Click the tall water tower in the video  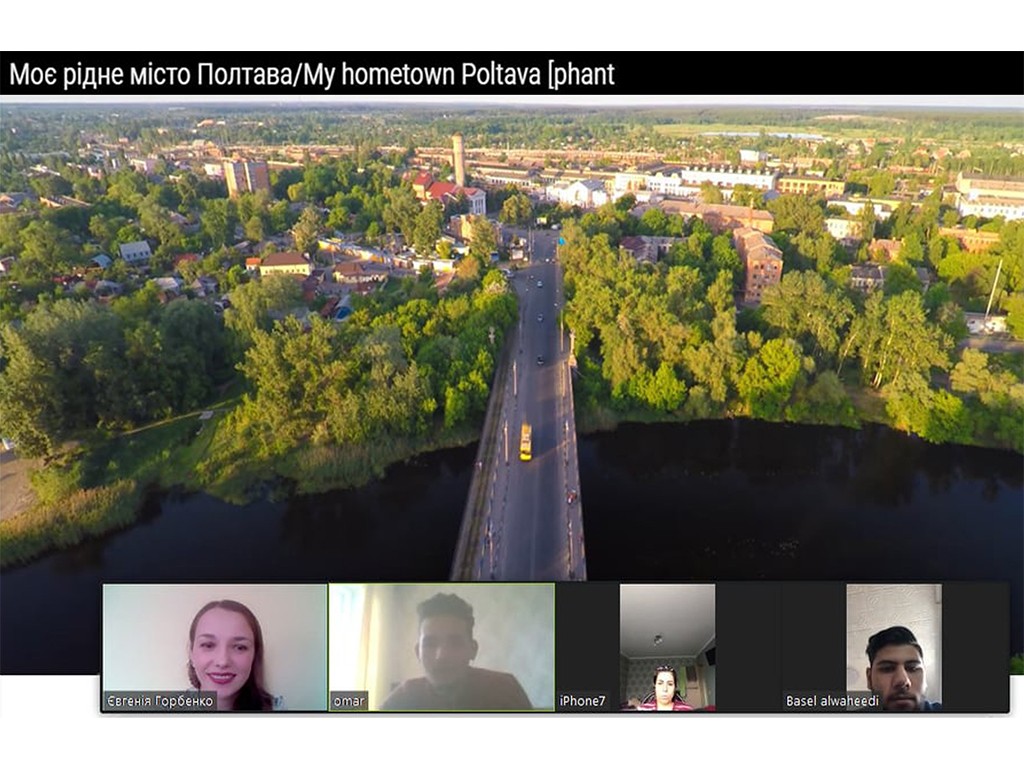tap(458, 158)
